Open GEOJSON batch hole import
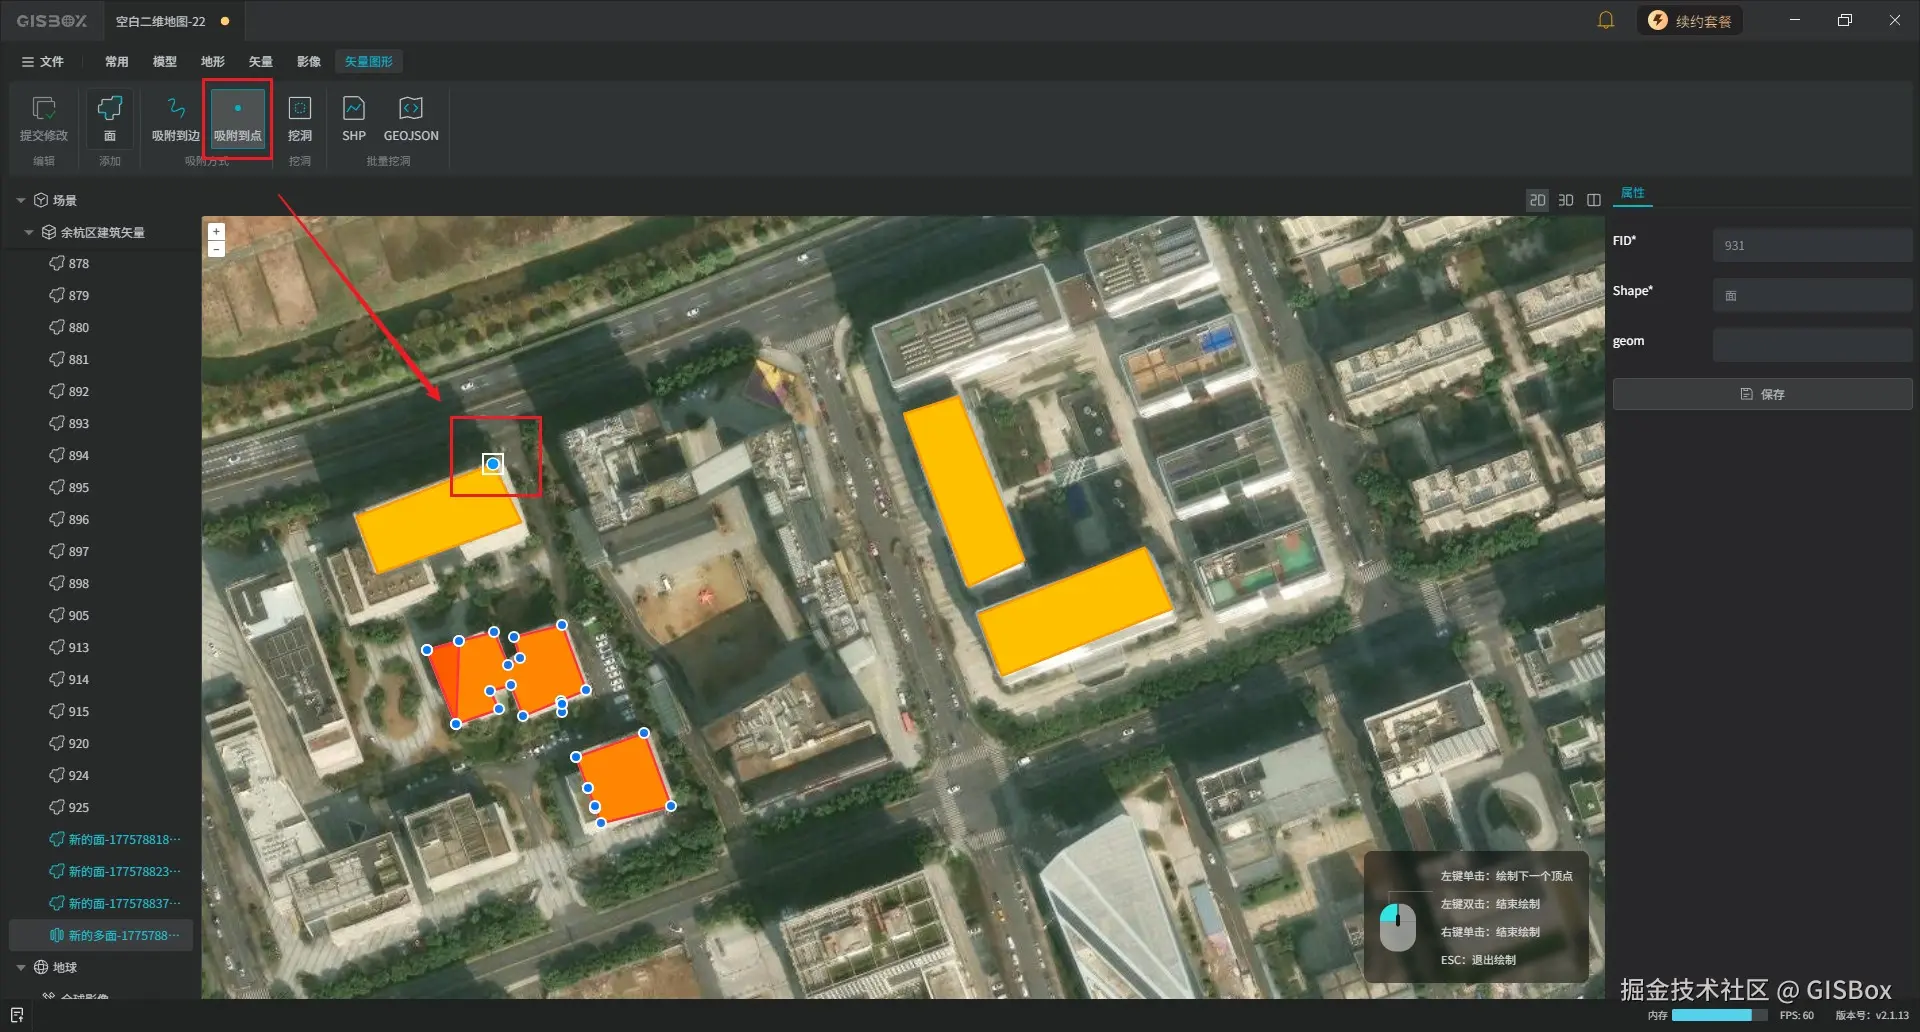The width and height of the screenshot is (1920, 1032). click(x=411, y=119)
